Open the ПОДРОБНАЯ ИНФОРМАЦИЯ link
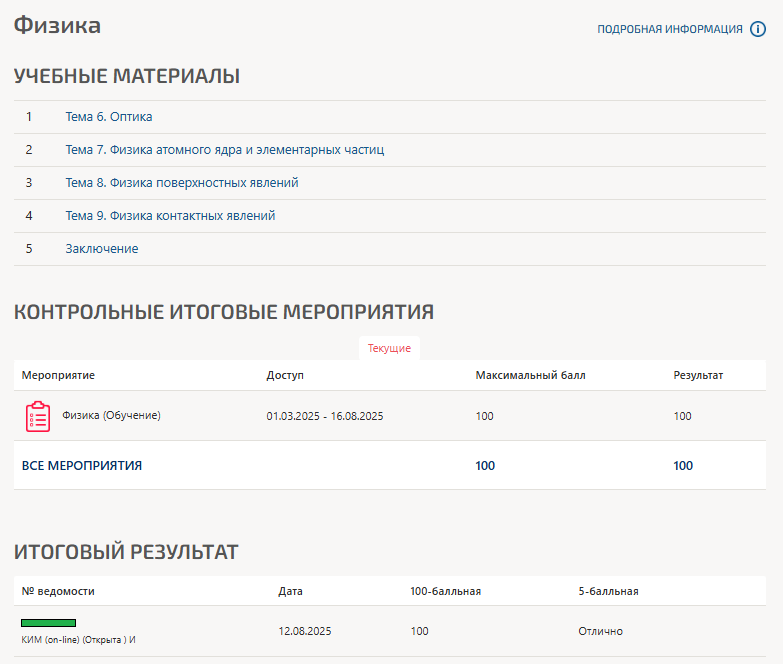783x664 pixels. click(x=669, y=29)
